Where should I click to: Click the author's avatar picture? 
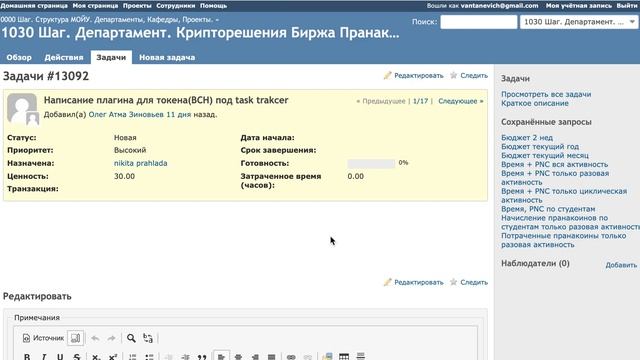click(23, 109)
